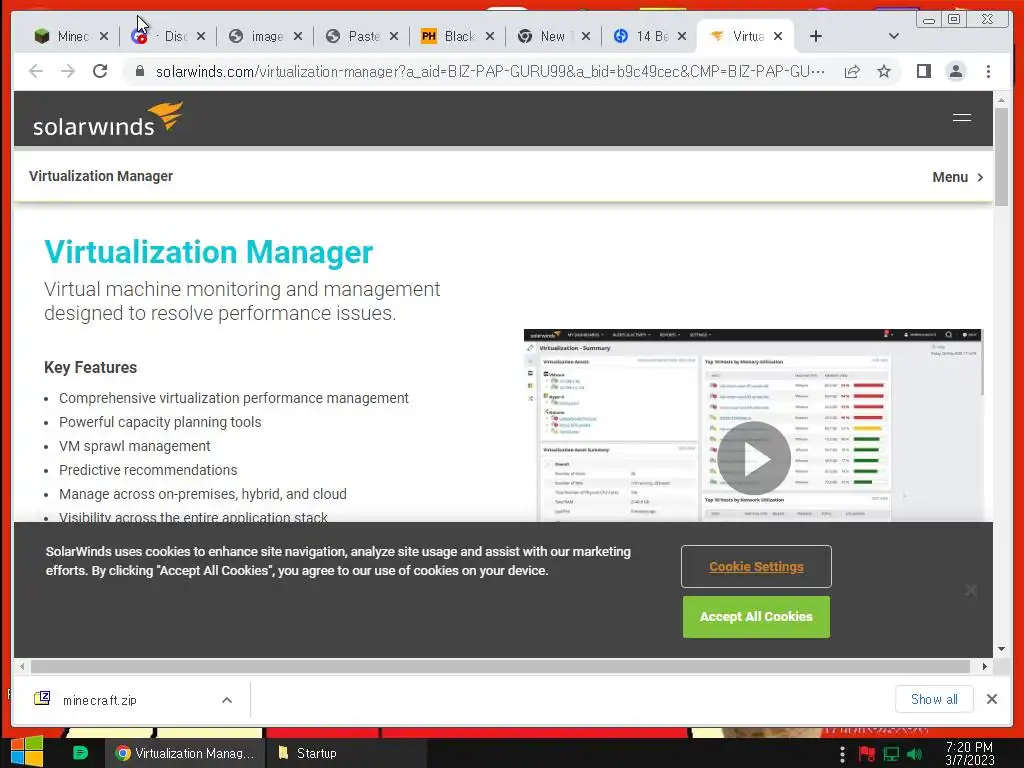Open Chrome's three-dot menu
Screen dimensions: 1024x768
coord(988,71)
